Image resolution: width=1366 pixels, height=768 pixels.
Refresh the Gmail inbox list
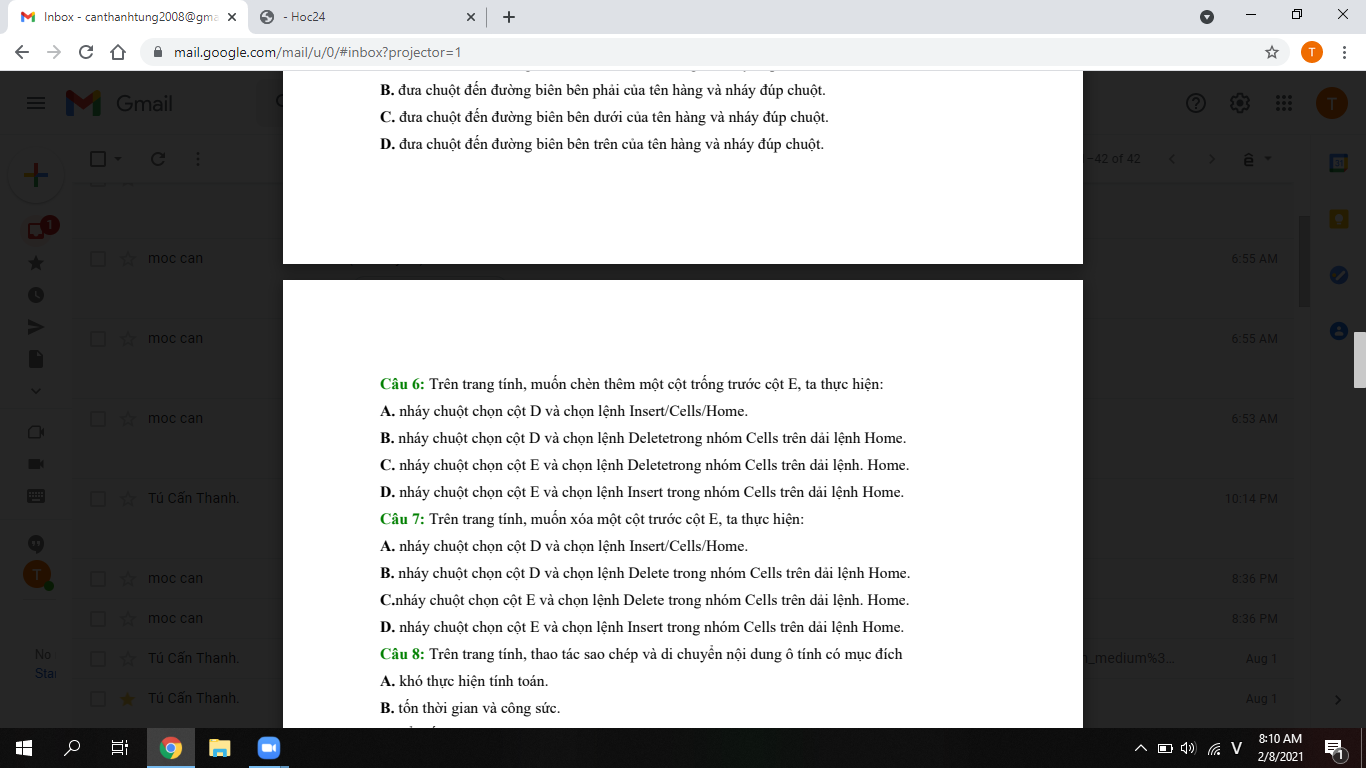(157, 159)
